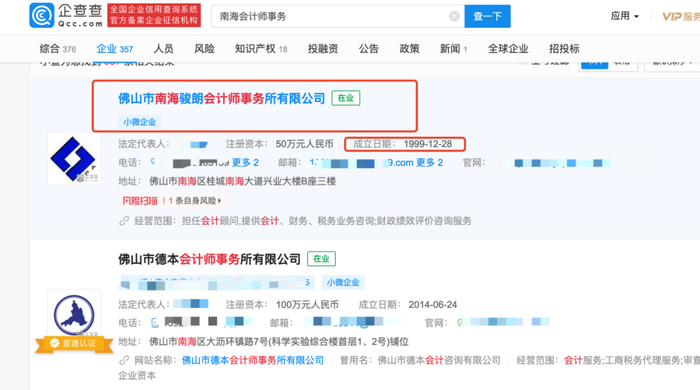
Task: Switch to the 全球企业 tab
Action: 508,49
